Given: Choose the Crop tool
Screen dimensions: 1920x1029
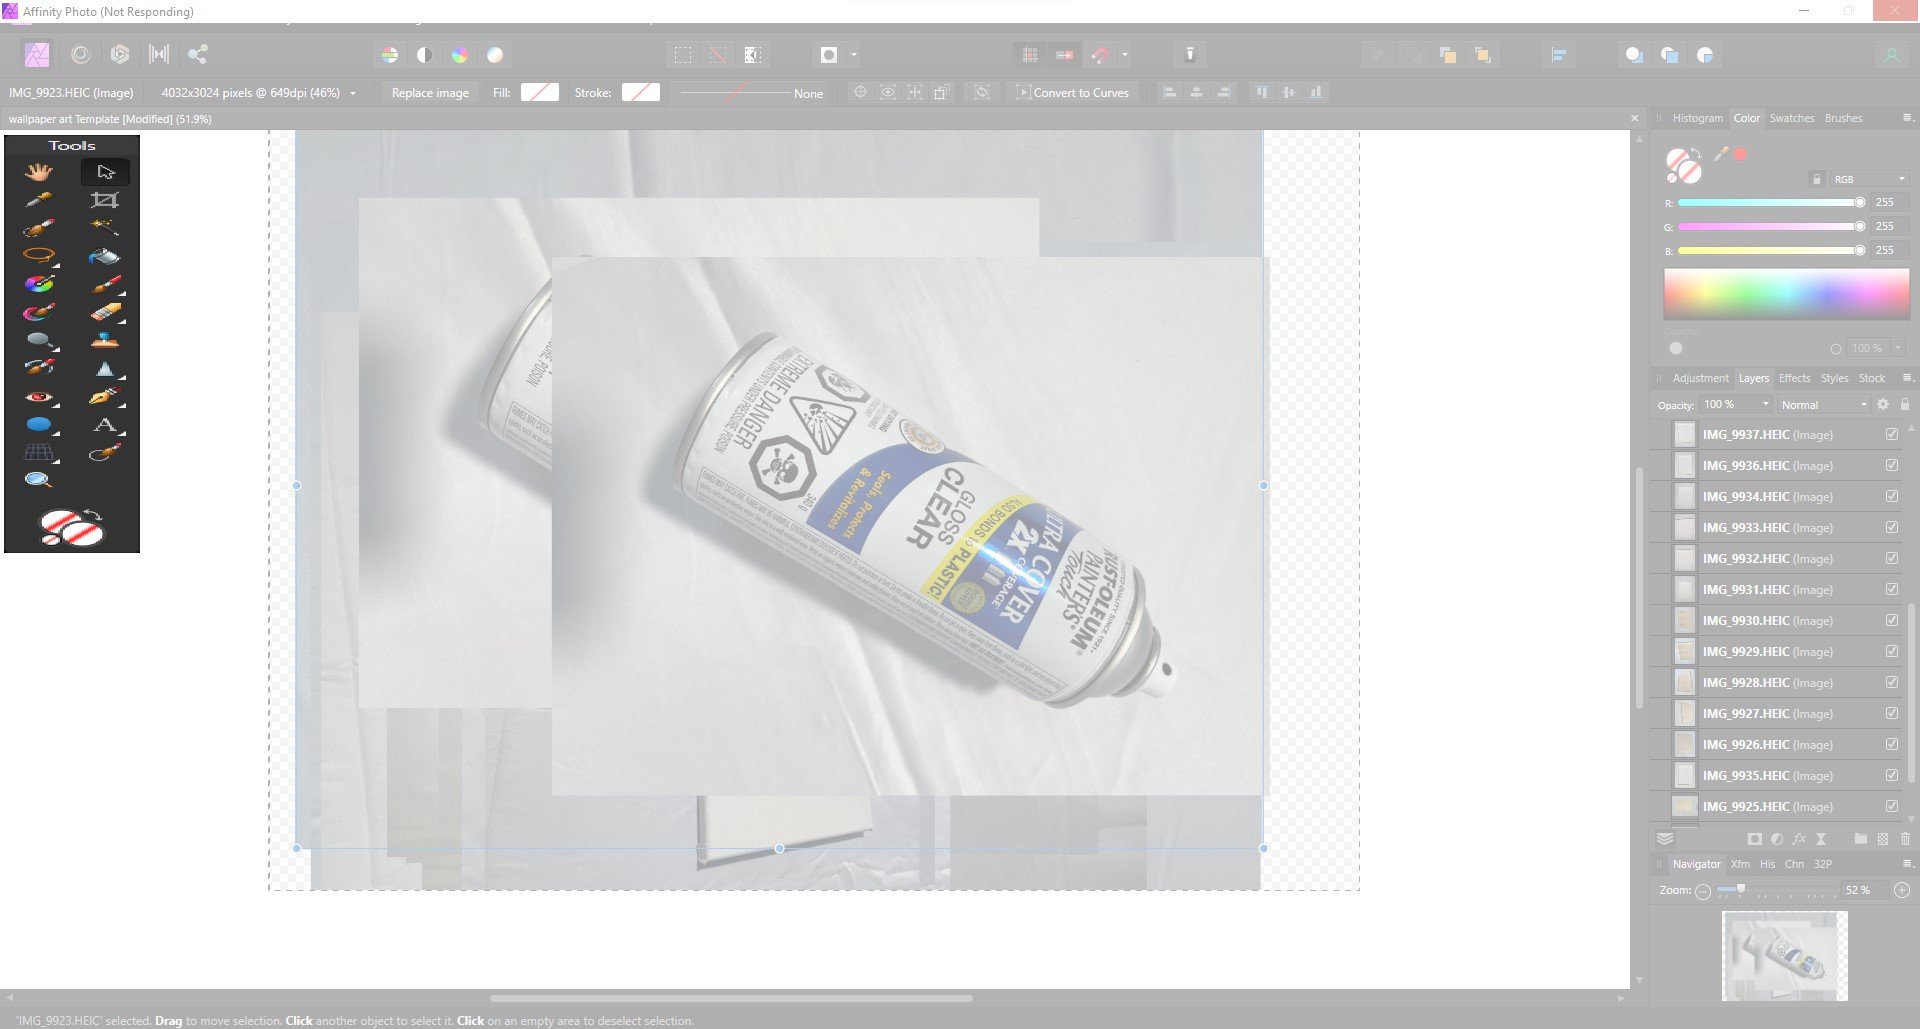Looking at the screenshot, I should [105, 200].
